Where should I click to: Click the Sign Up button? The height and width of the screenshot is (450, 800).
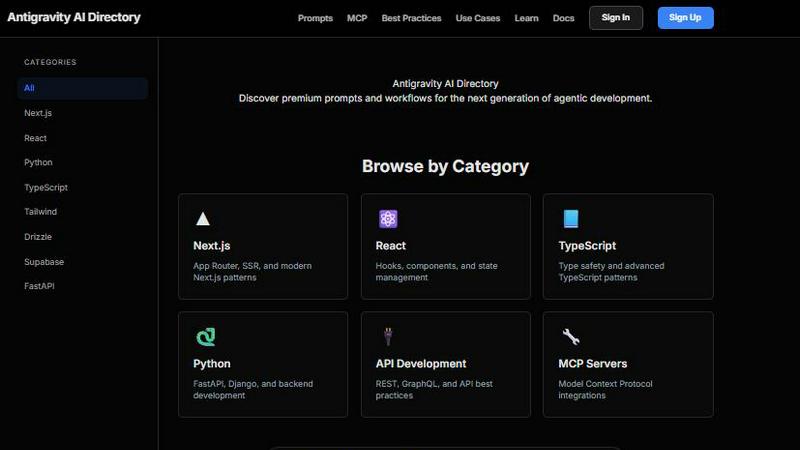pyautogui.click(x=685, y=18)
